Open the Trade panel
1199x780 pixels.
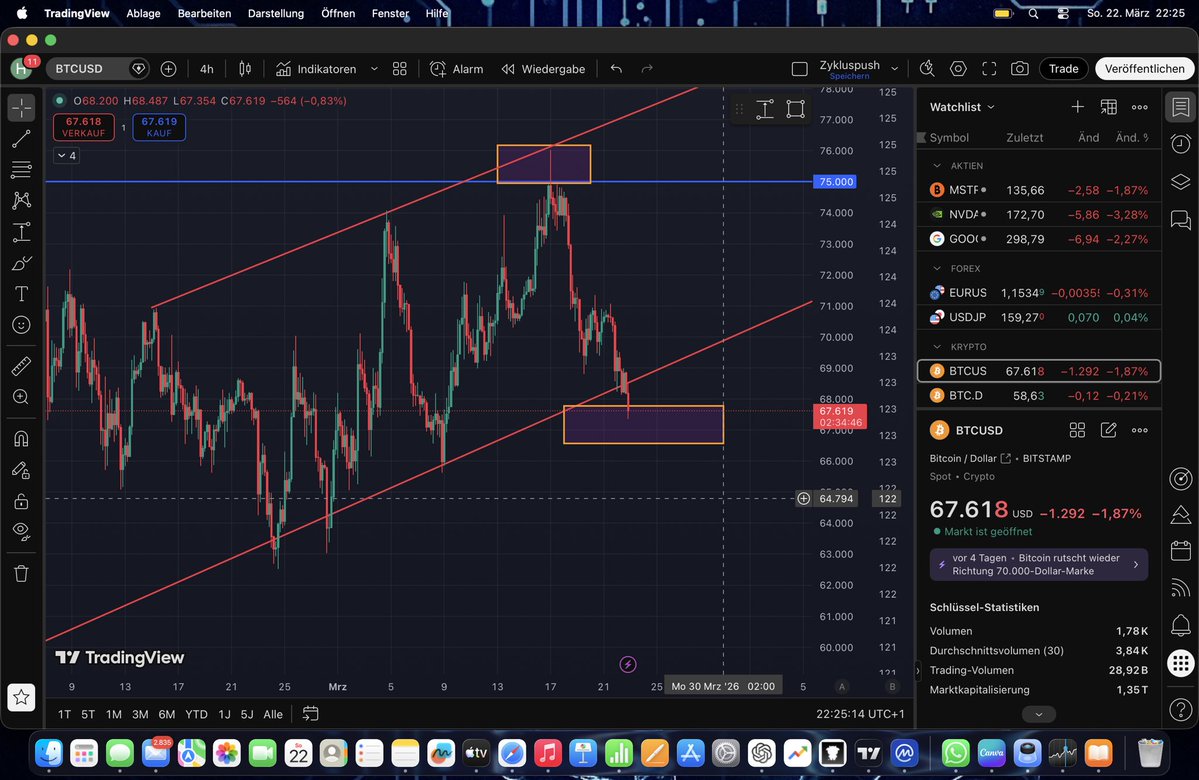(1063, 69)
